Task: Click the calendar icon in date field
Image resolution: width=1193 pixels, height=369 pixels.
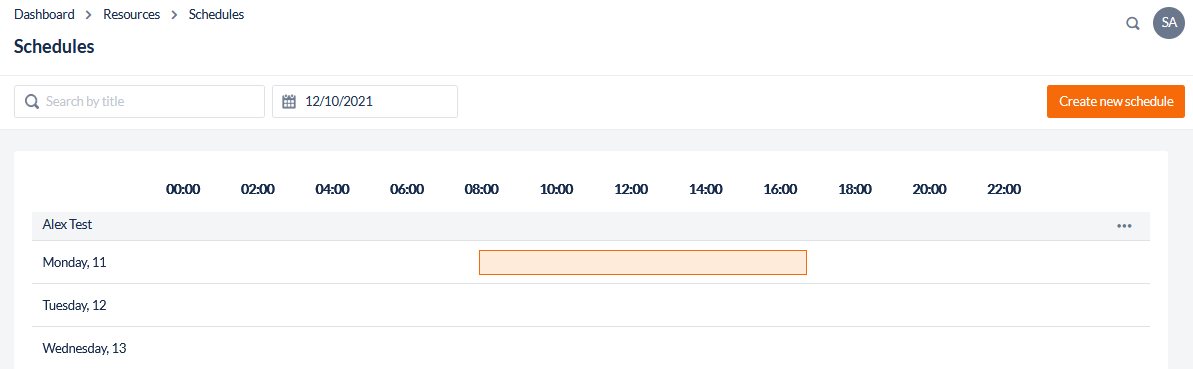Action: pyautogui.click(x=288, y=101)
